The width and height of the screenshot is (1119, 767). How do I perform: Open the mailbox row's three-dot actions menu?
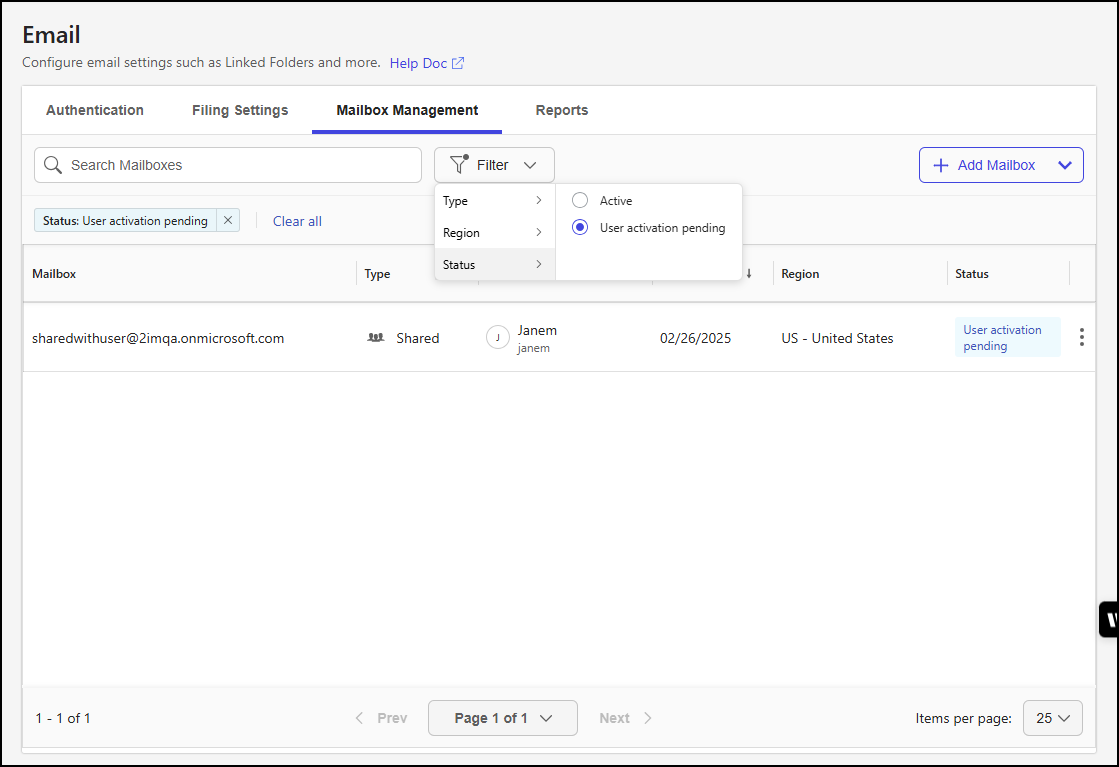1081,337
